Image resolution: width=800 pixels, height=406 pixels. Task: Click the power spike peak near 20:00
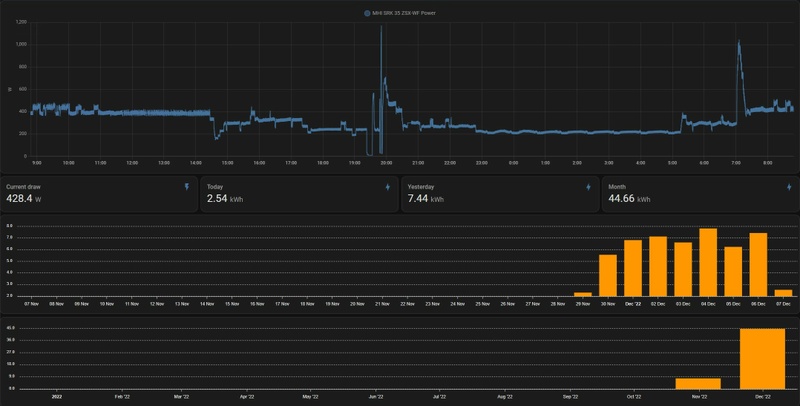coord(381,27)
